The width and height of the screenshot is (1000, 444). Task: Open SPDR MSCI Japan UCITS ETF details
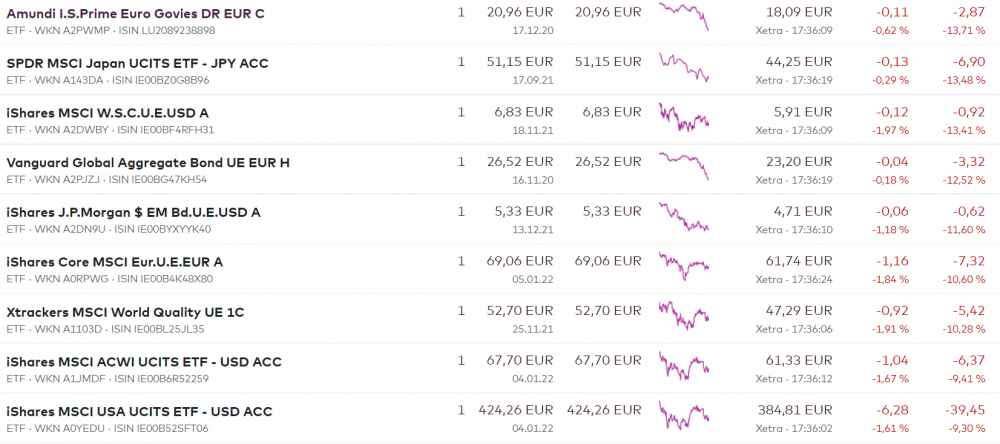coord(137,63)
